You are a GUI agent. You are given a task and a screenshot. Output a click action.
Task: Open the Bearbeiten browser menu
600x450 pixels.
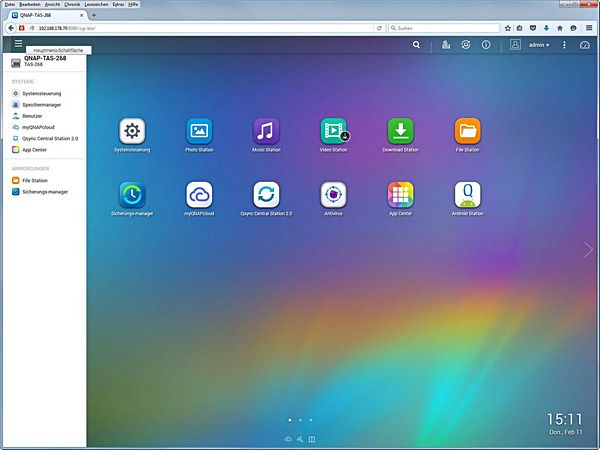pos(30,4)
